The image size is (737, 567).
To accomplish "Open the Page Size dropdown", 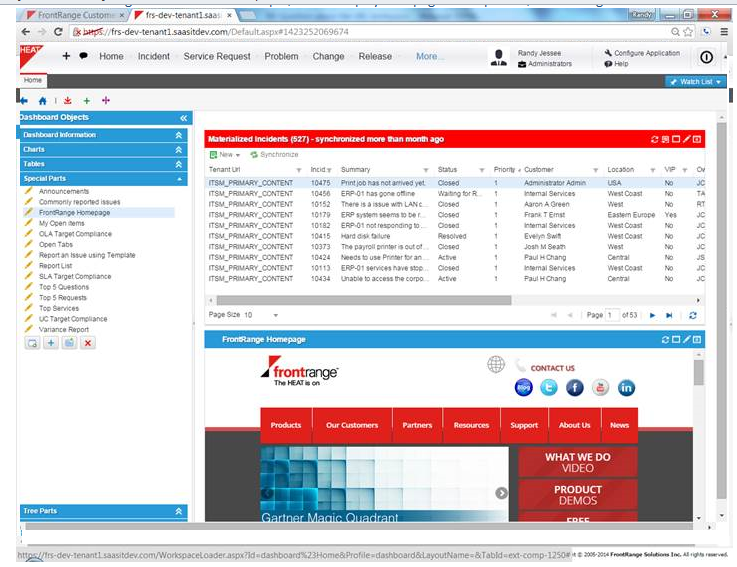I will coord(263,315).
